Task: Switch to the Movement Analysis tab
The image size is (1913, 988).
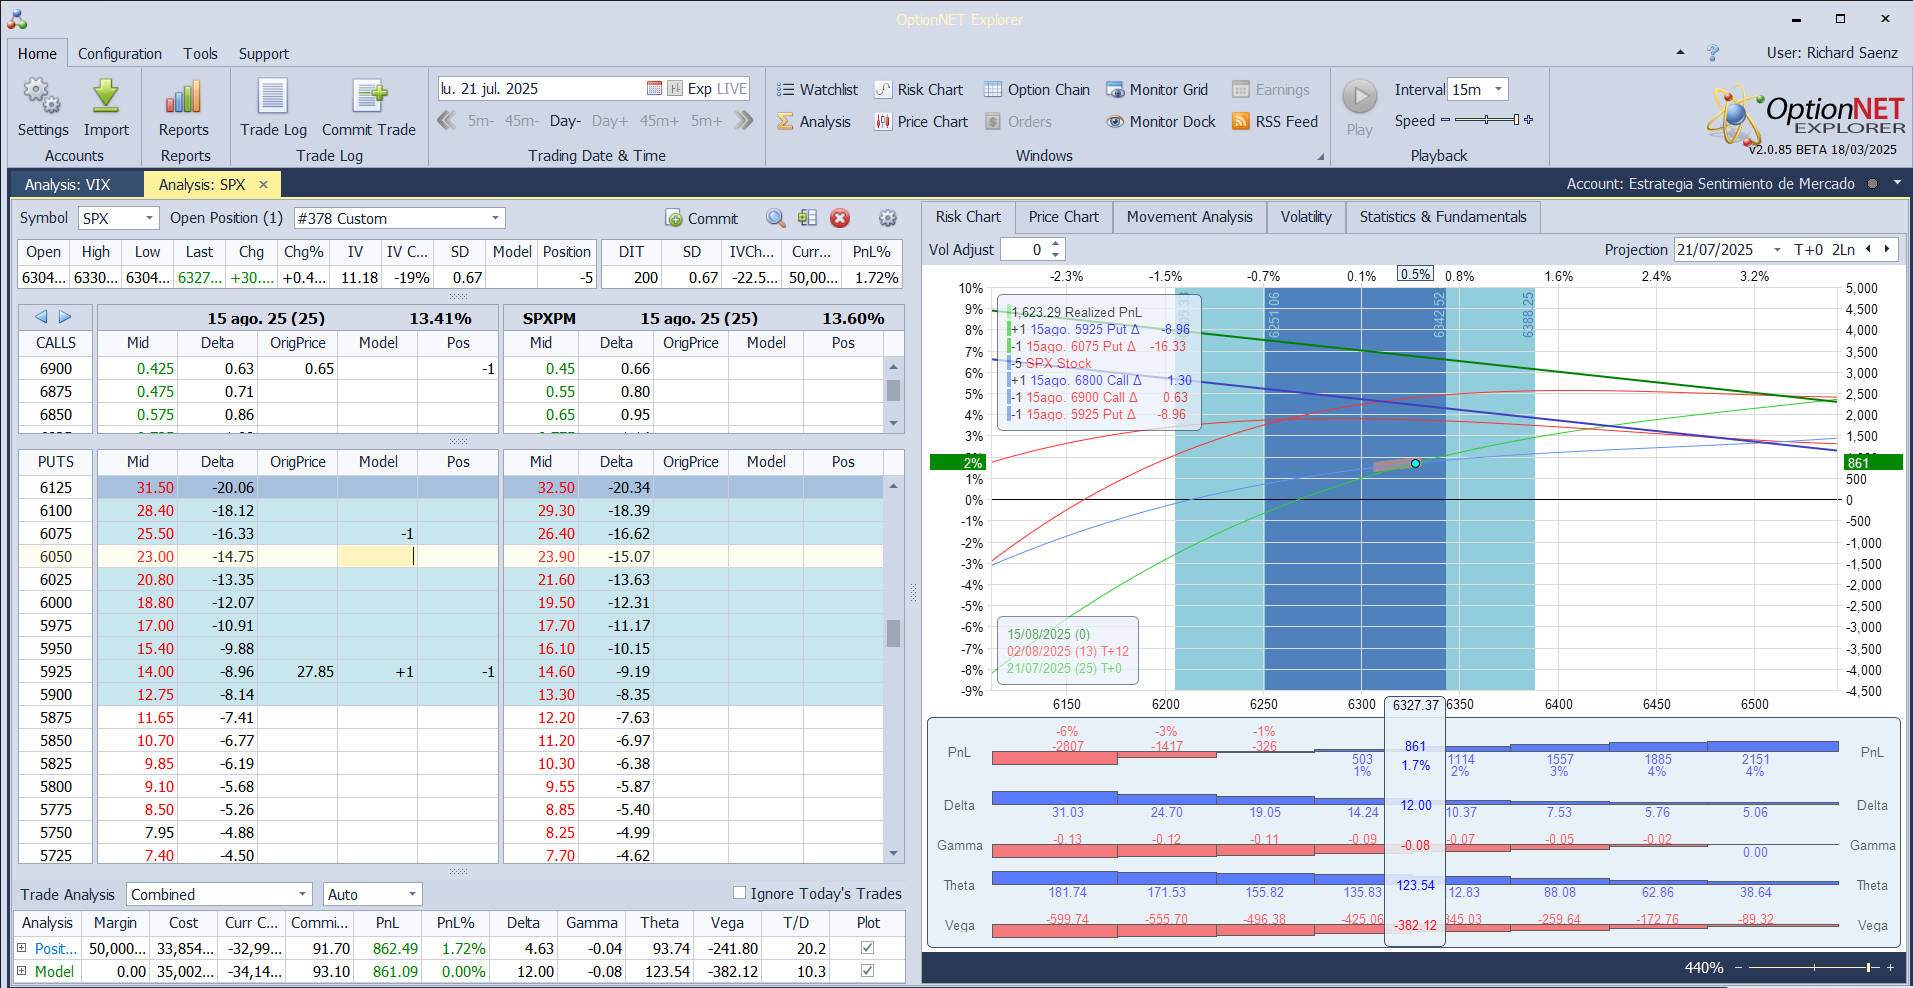Action: (x=1189, y=217)
